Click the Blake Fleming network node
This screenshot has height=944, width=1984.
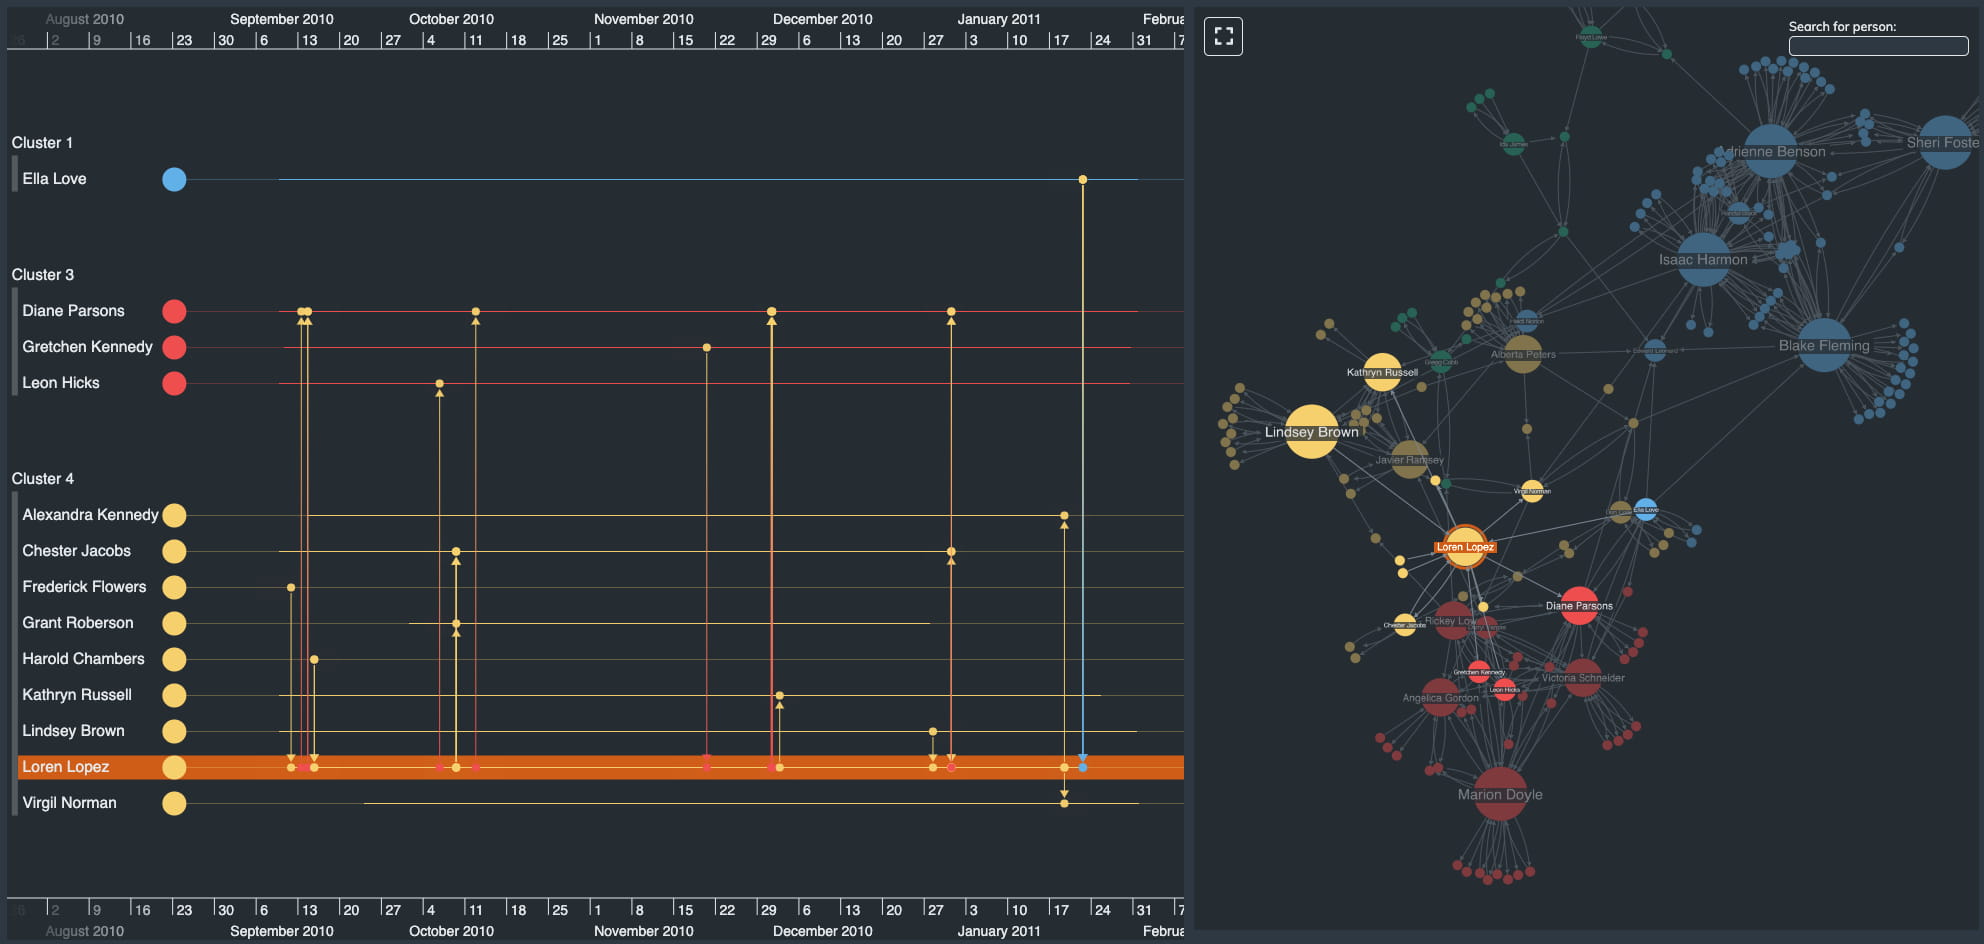point(1823,345)
